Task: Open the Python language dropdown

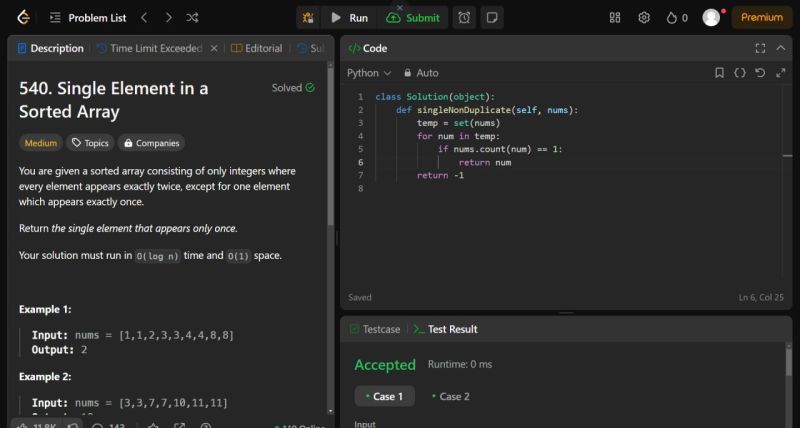Action: pos(369,73)
